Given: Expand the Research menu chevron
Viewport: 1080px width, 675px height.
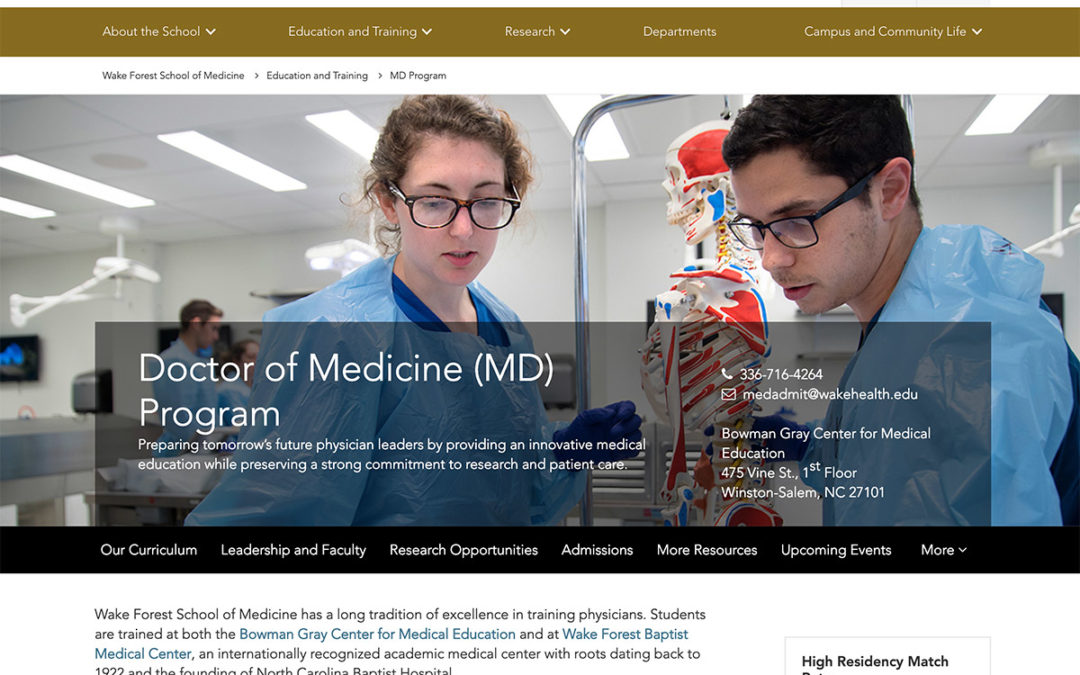Looking at the screenshot, I should tap(565, 32).
